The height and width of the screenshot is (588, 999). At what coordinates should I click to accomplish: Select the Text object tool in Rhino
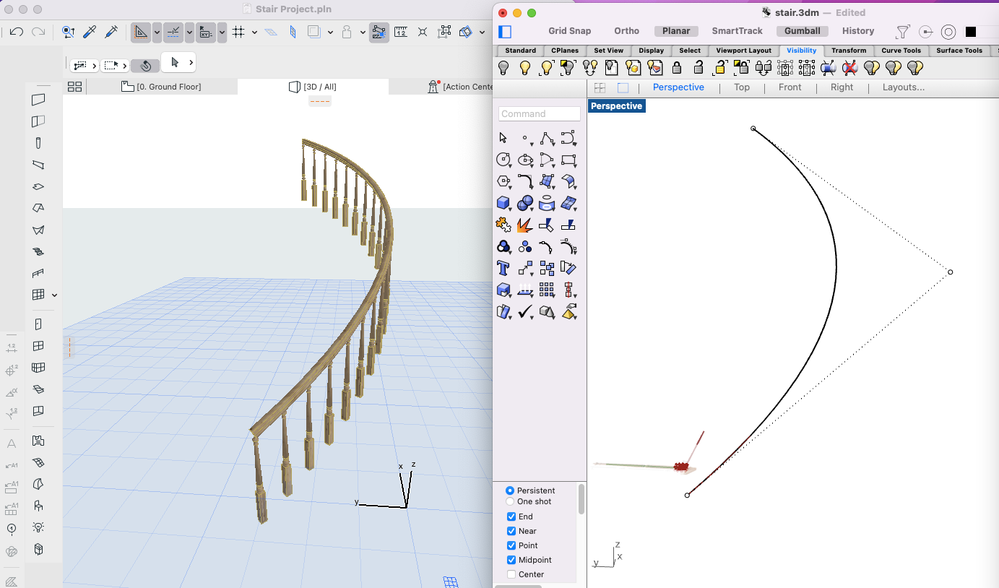point(503,269)
